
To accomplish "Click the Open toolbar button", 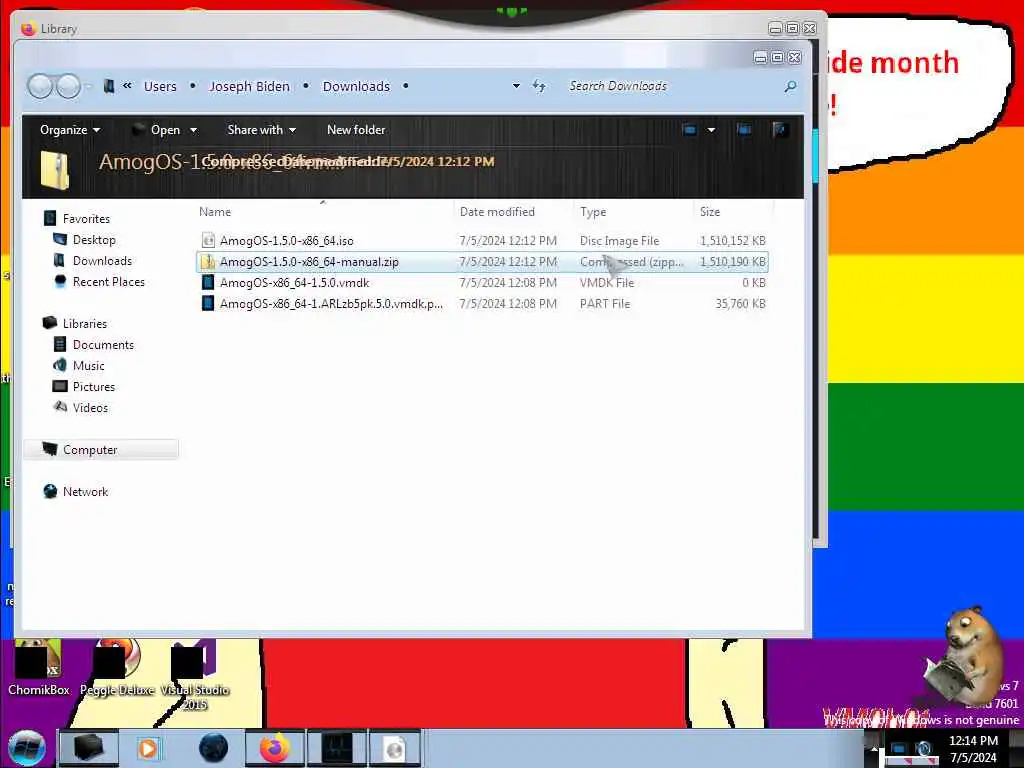I will pos(157,130).
